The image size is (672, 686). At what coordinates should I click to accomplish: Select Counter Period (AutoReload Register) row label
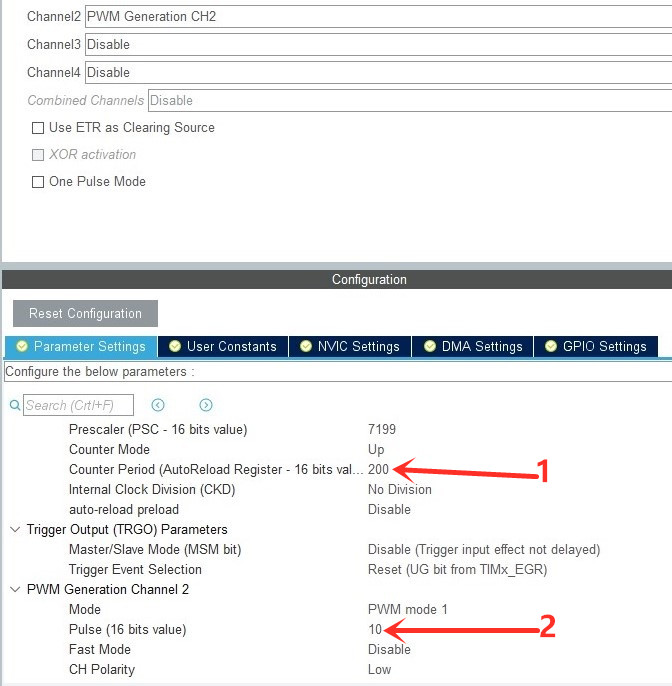tap(216, 469)
